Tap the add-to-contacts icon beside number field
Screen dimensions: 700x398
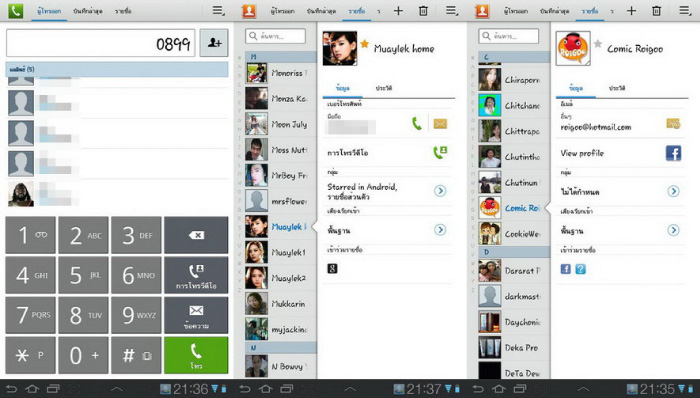tap(214, 43)
